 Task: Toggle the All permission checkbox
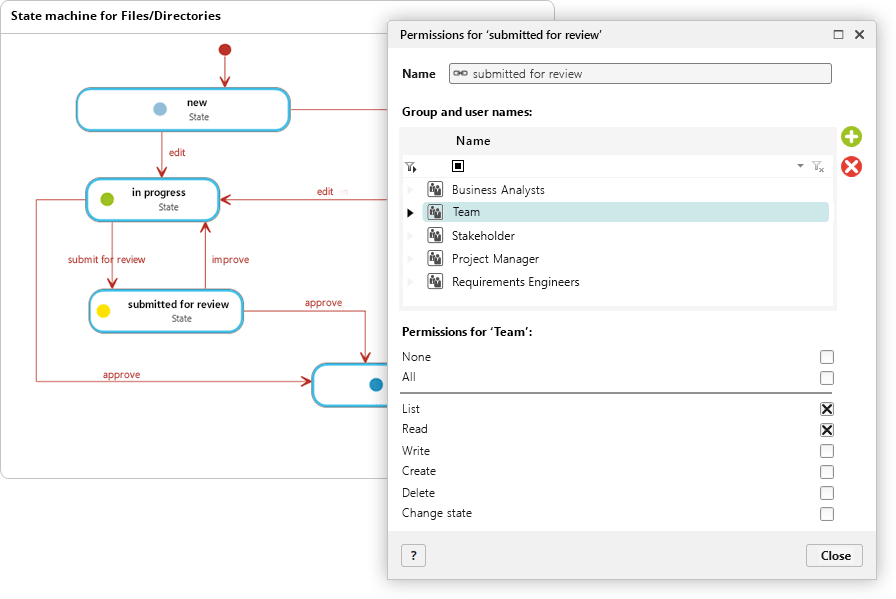click(827, 378)
